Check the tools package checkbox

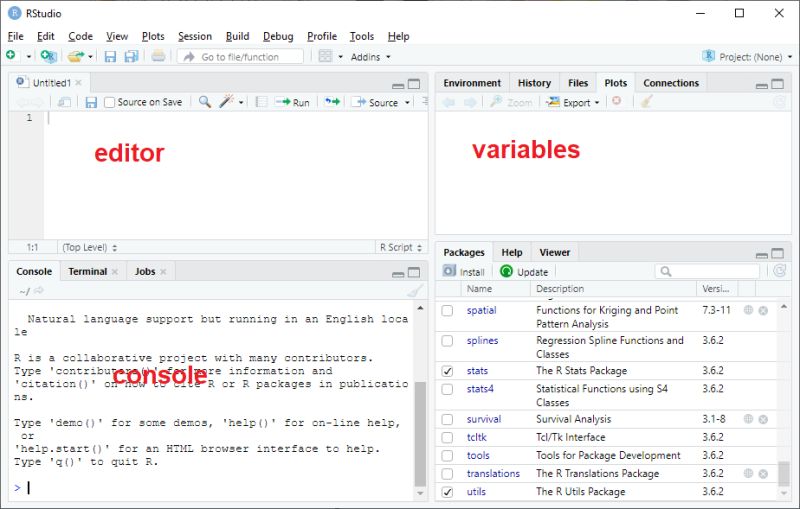pyautogui.click(x=447, y=455)
